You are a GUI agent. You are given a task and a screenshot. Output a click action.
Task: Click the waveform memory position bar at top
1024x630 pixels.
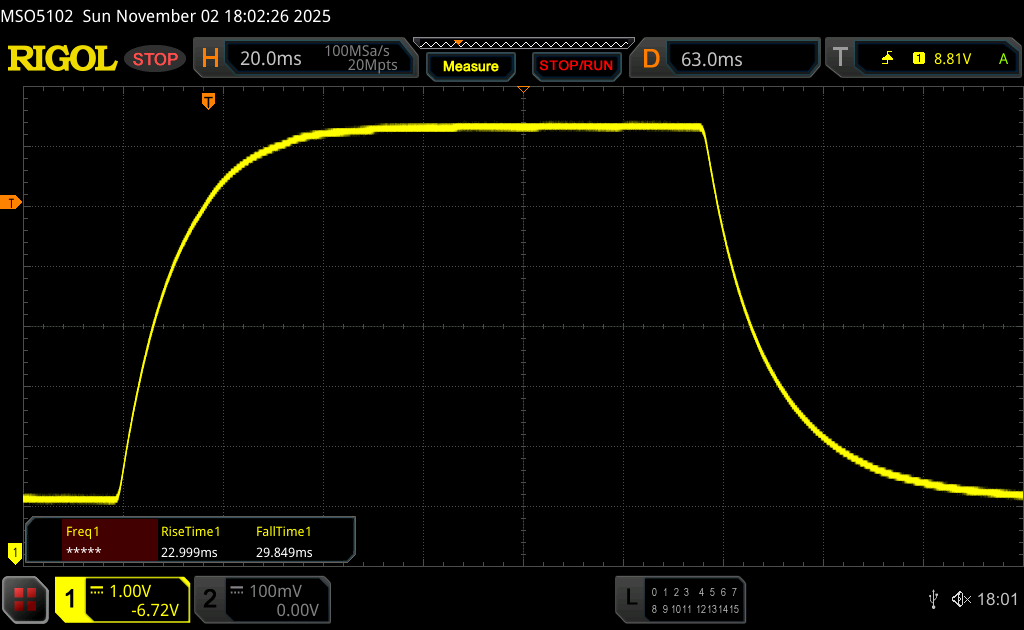pos(523,43)
